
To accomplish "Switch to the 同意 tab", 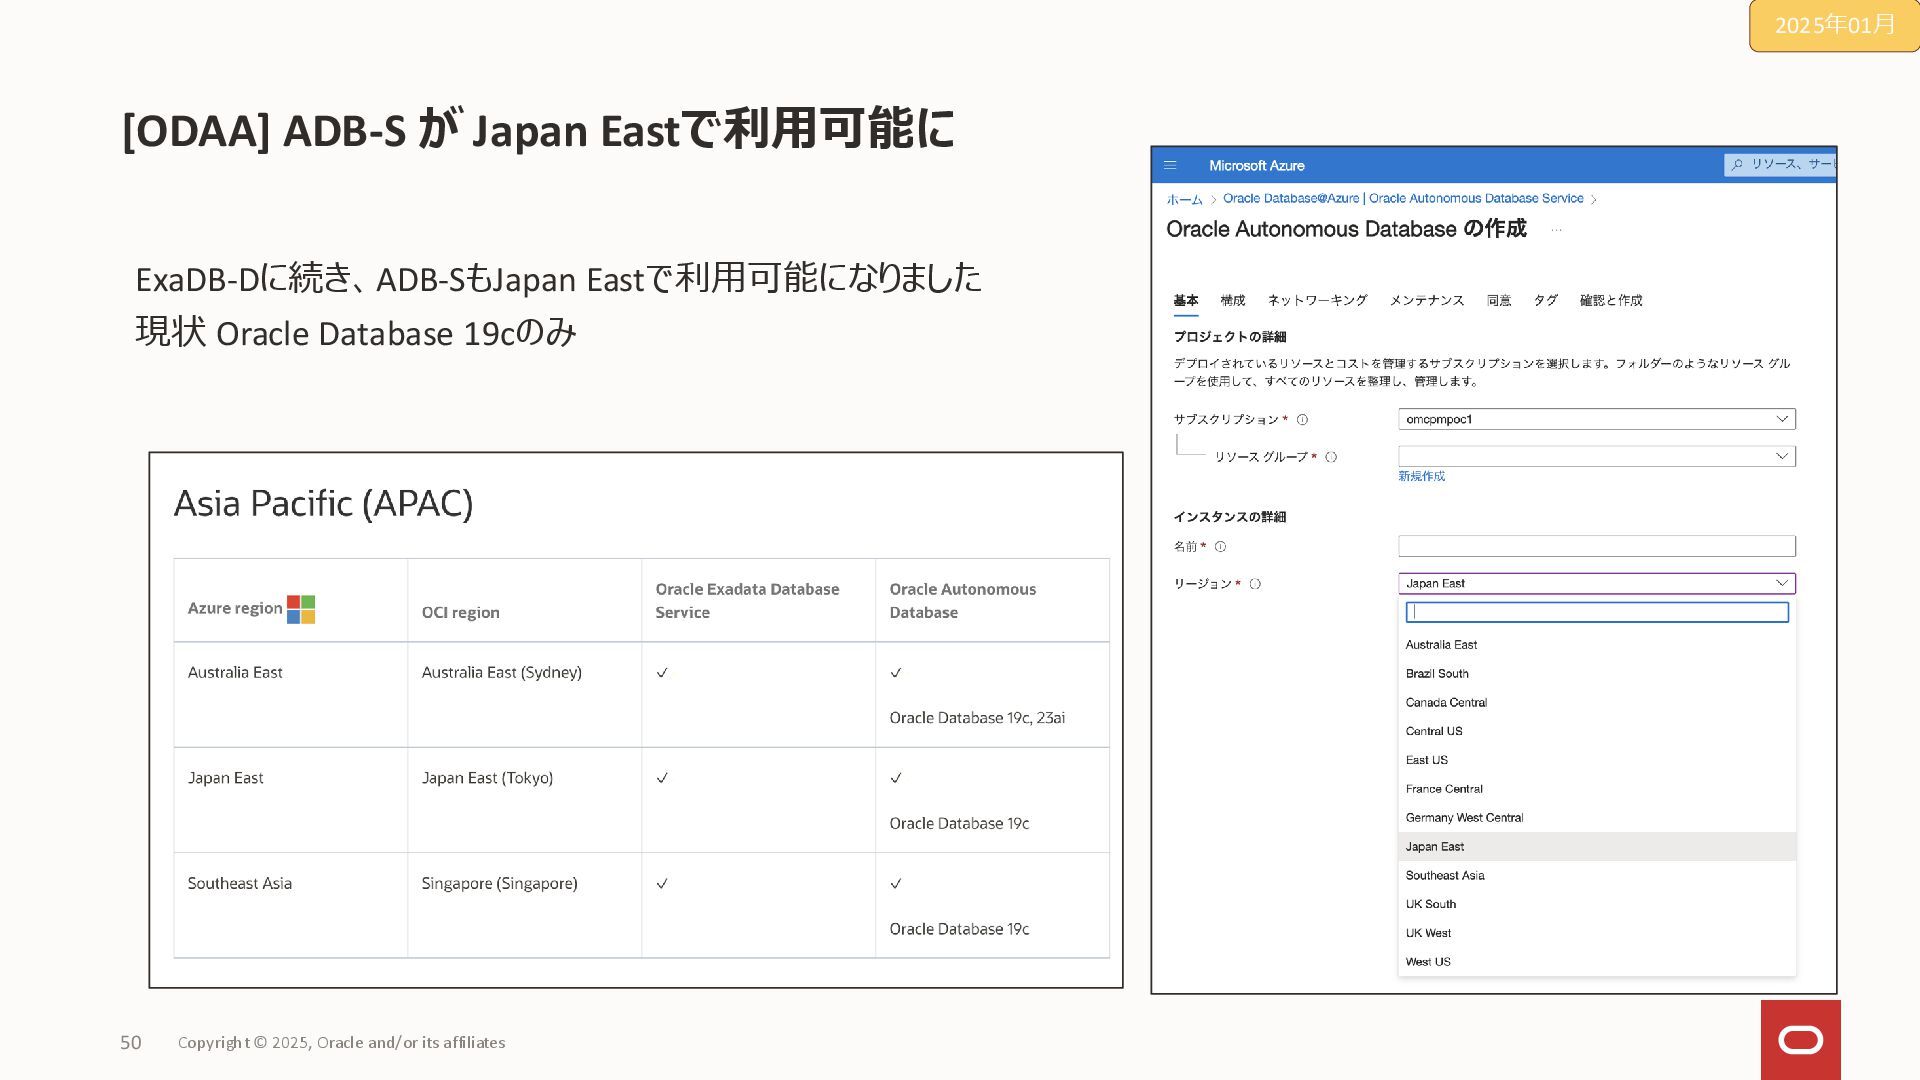I will click(x=1498, y=301).
